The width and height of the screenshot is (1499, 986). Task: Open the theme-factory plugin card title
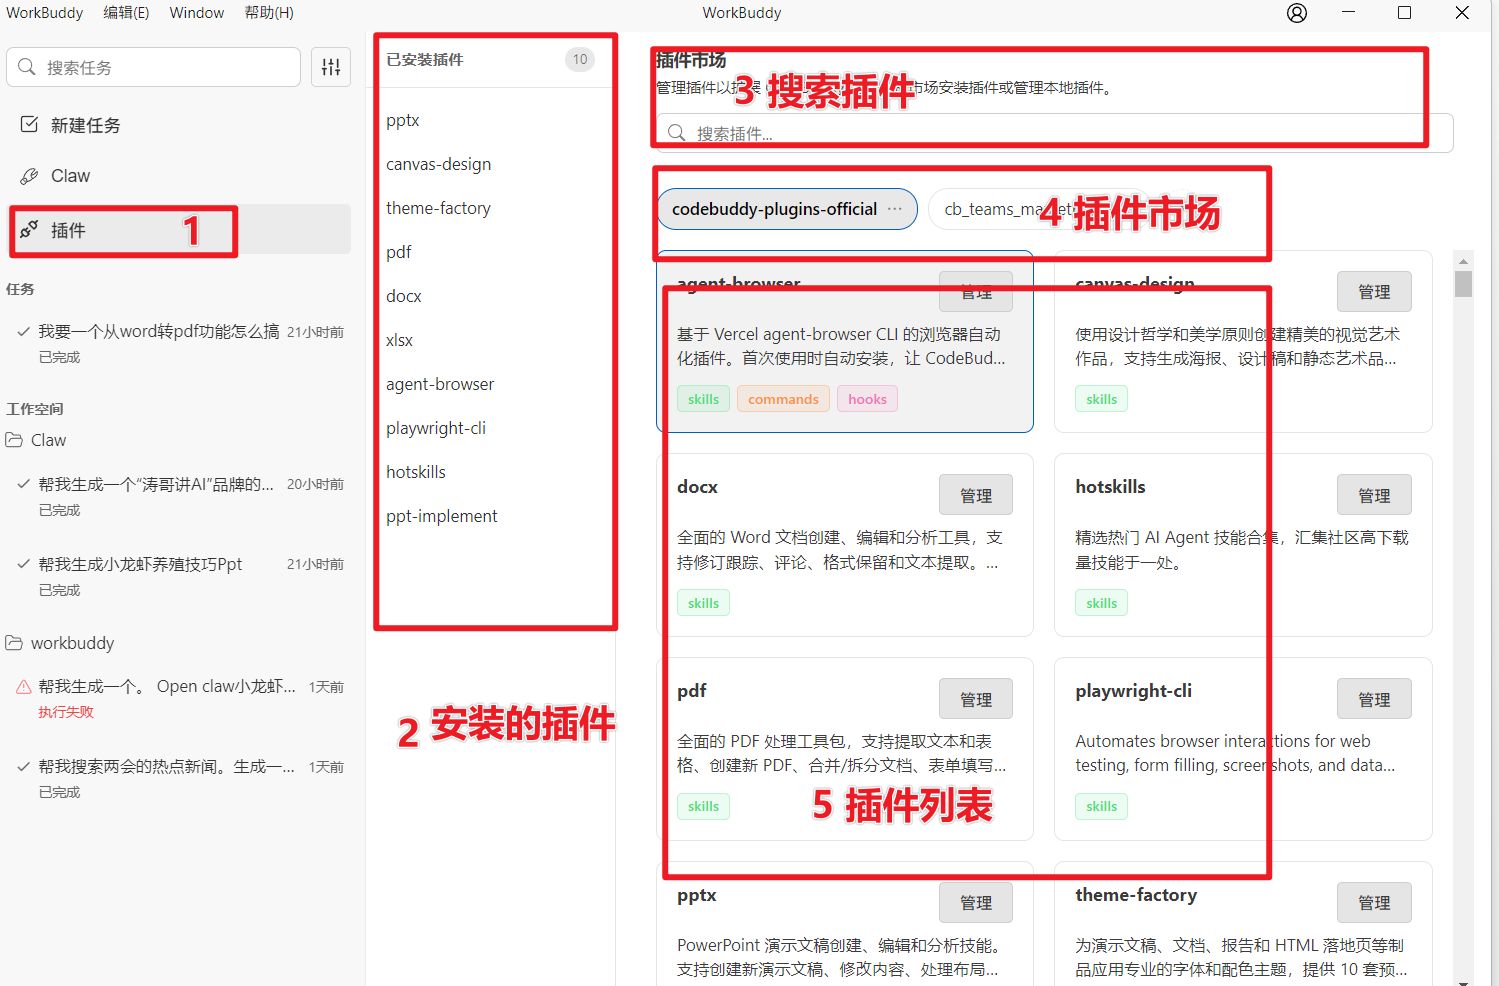(1136, 895)
